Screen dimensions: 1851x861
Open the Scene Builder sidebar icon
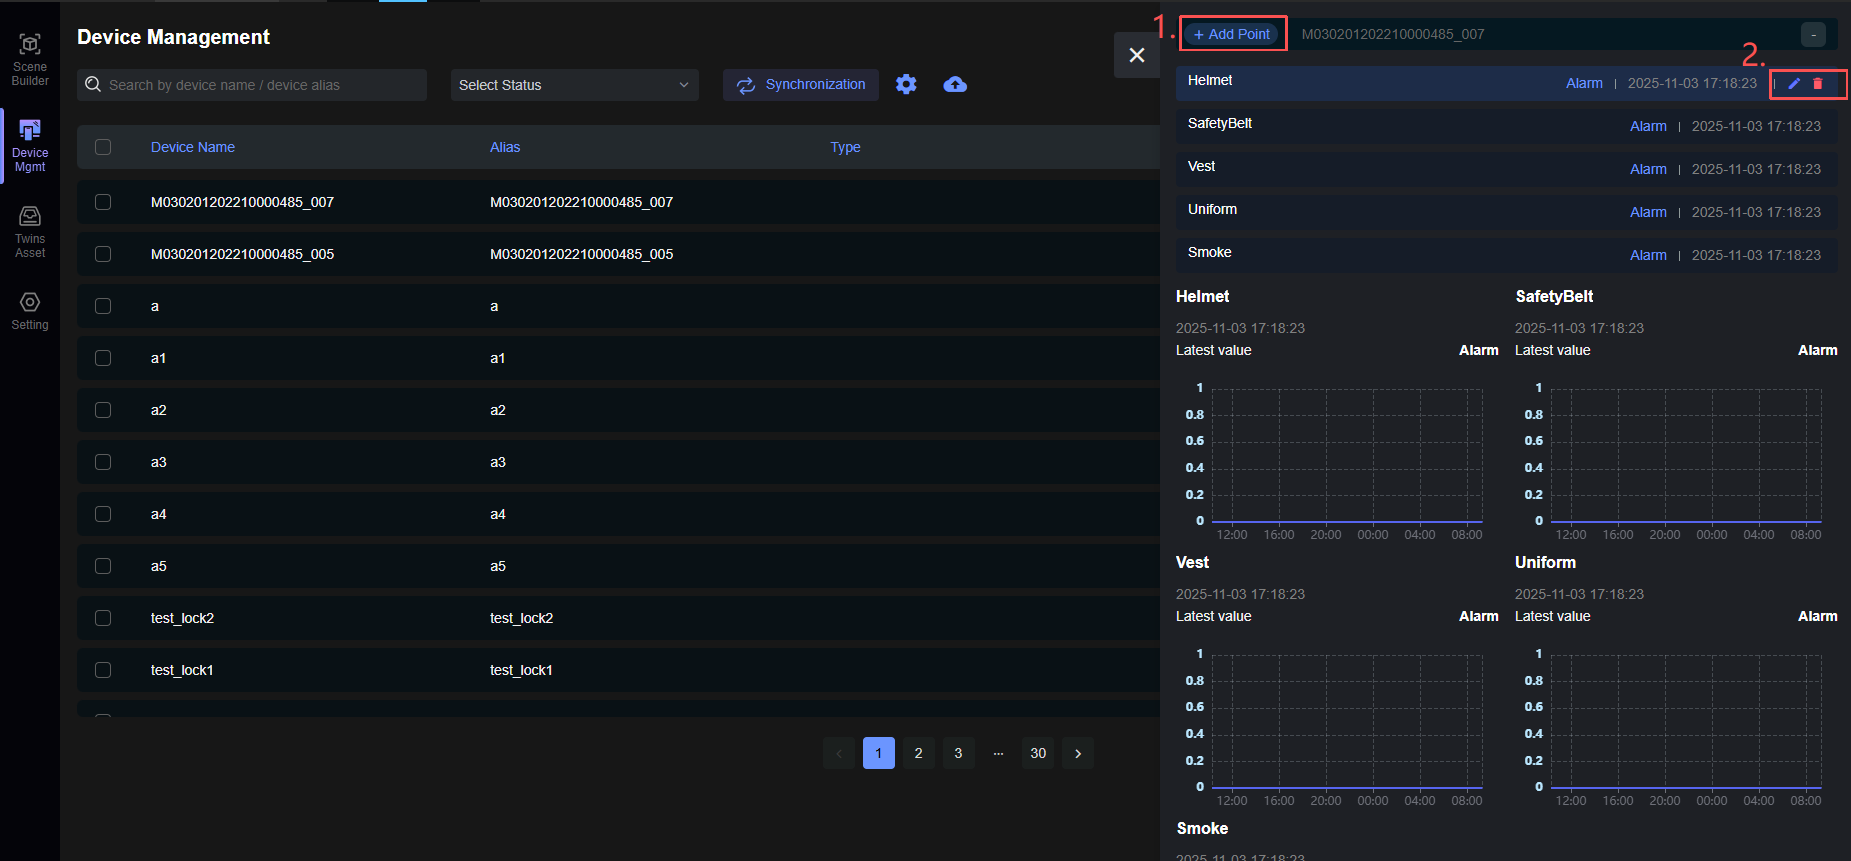coord(30,59)
